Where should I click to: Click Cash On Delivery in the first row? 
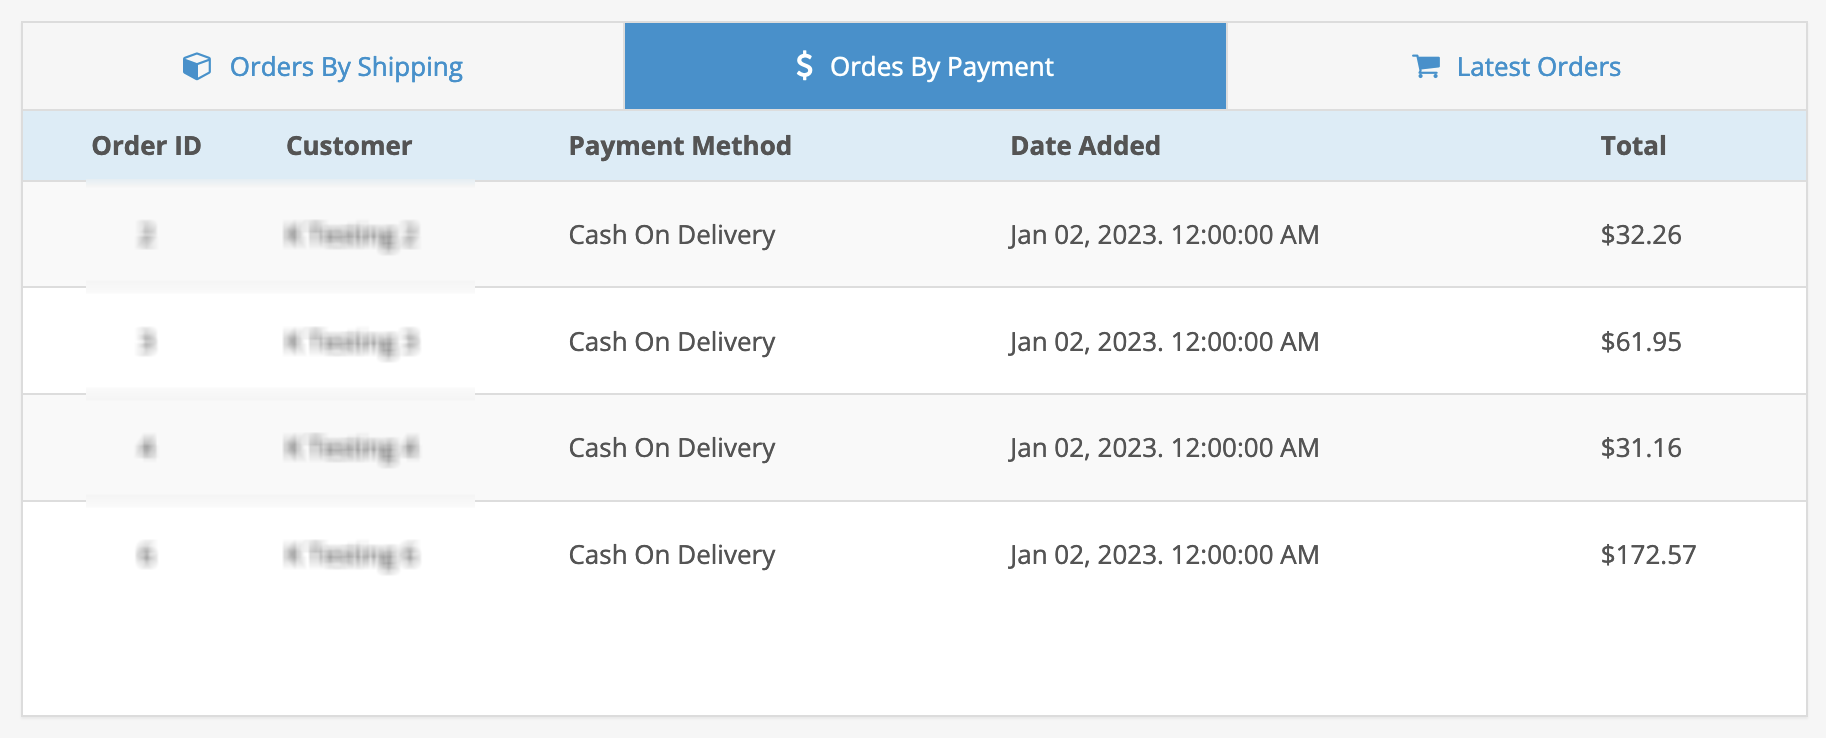[671, 234]
